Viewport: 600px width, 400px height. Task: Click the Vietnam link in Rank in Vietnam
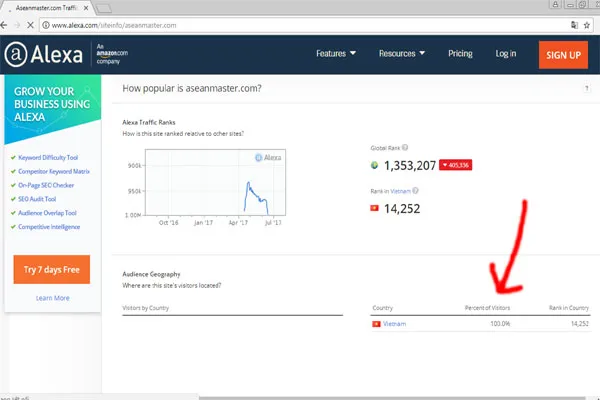coord(400,191)
